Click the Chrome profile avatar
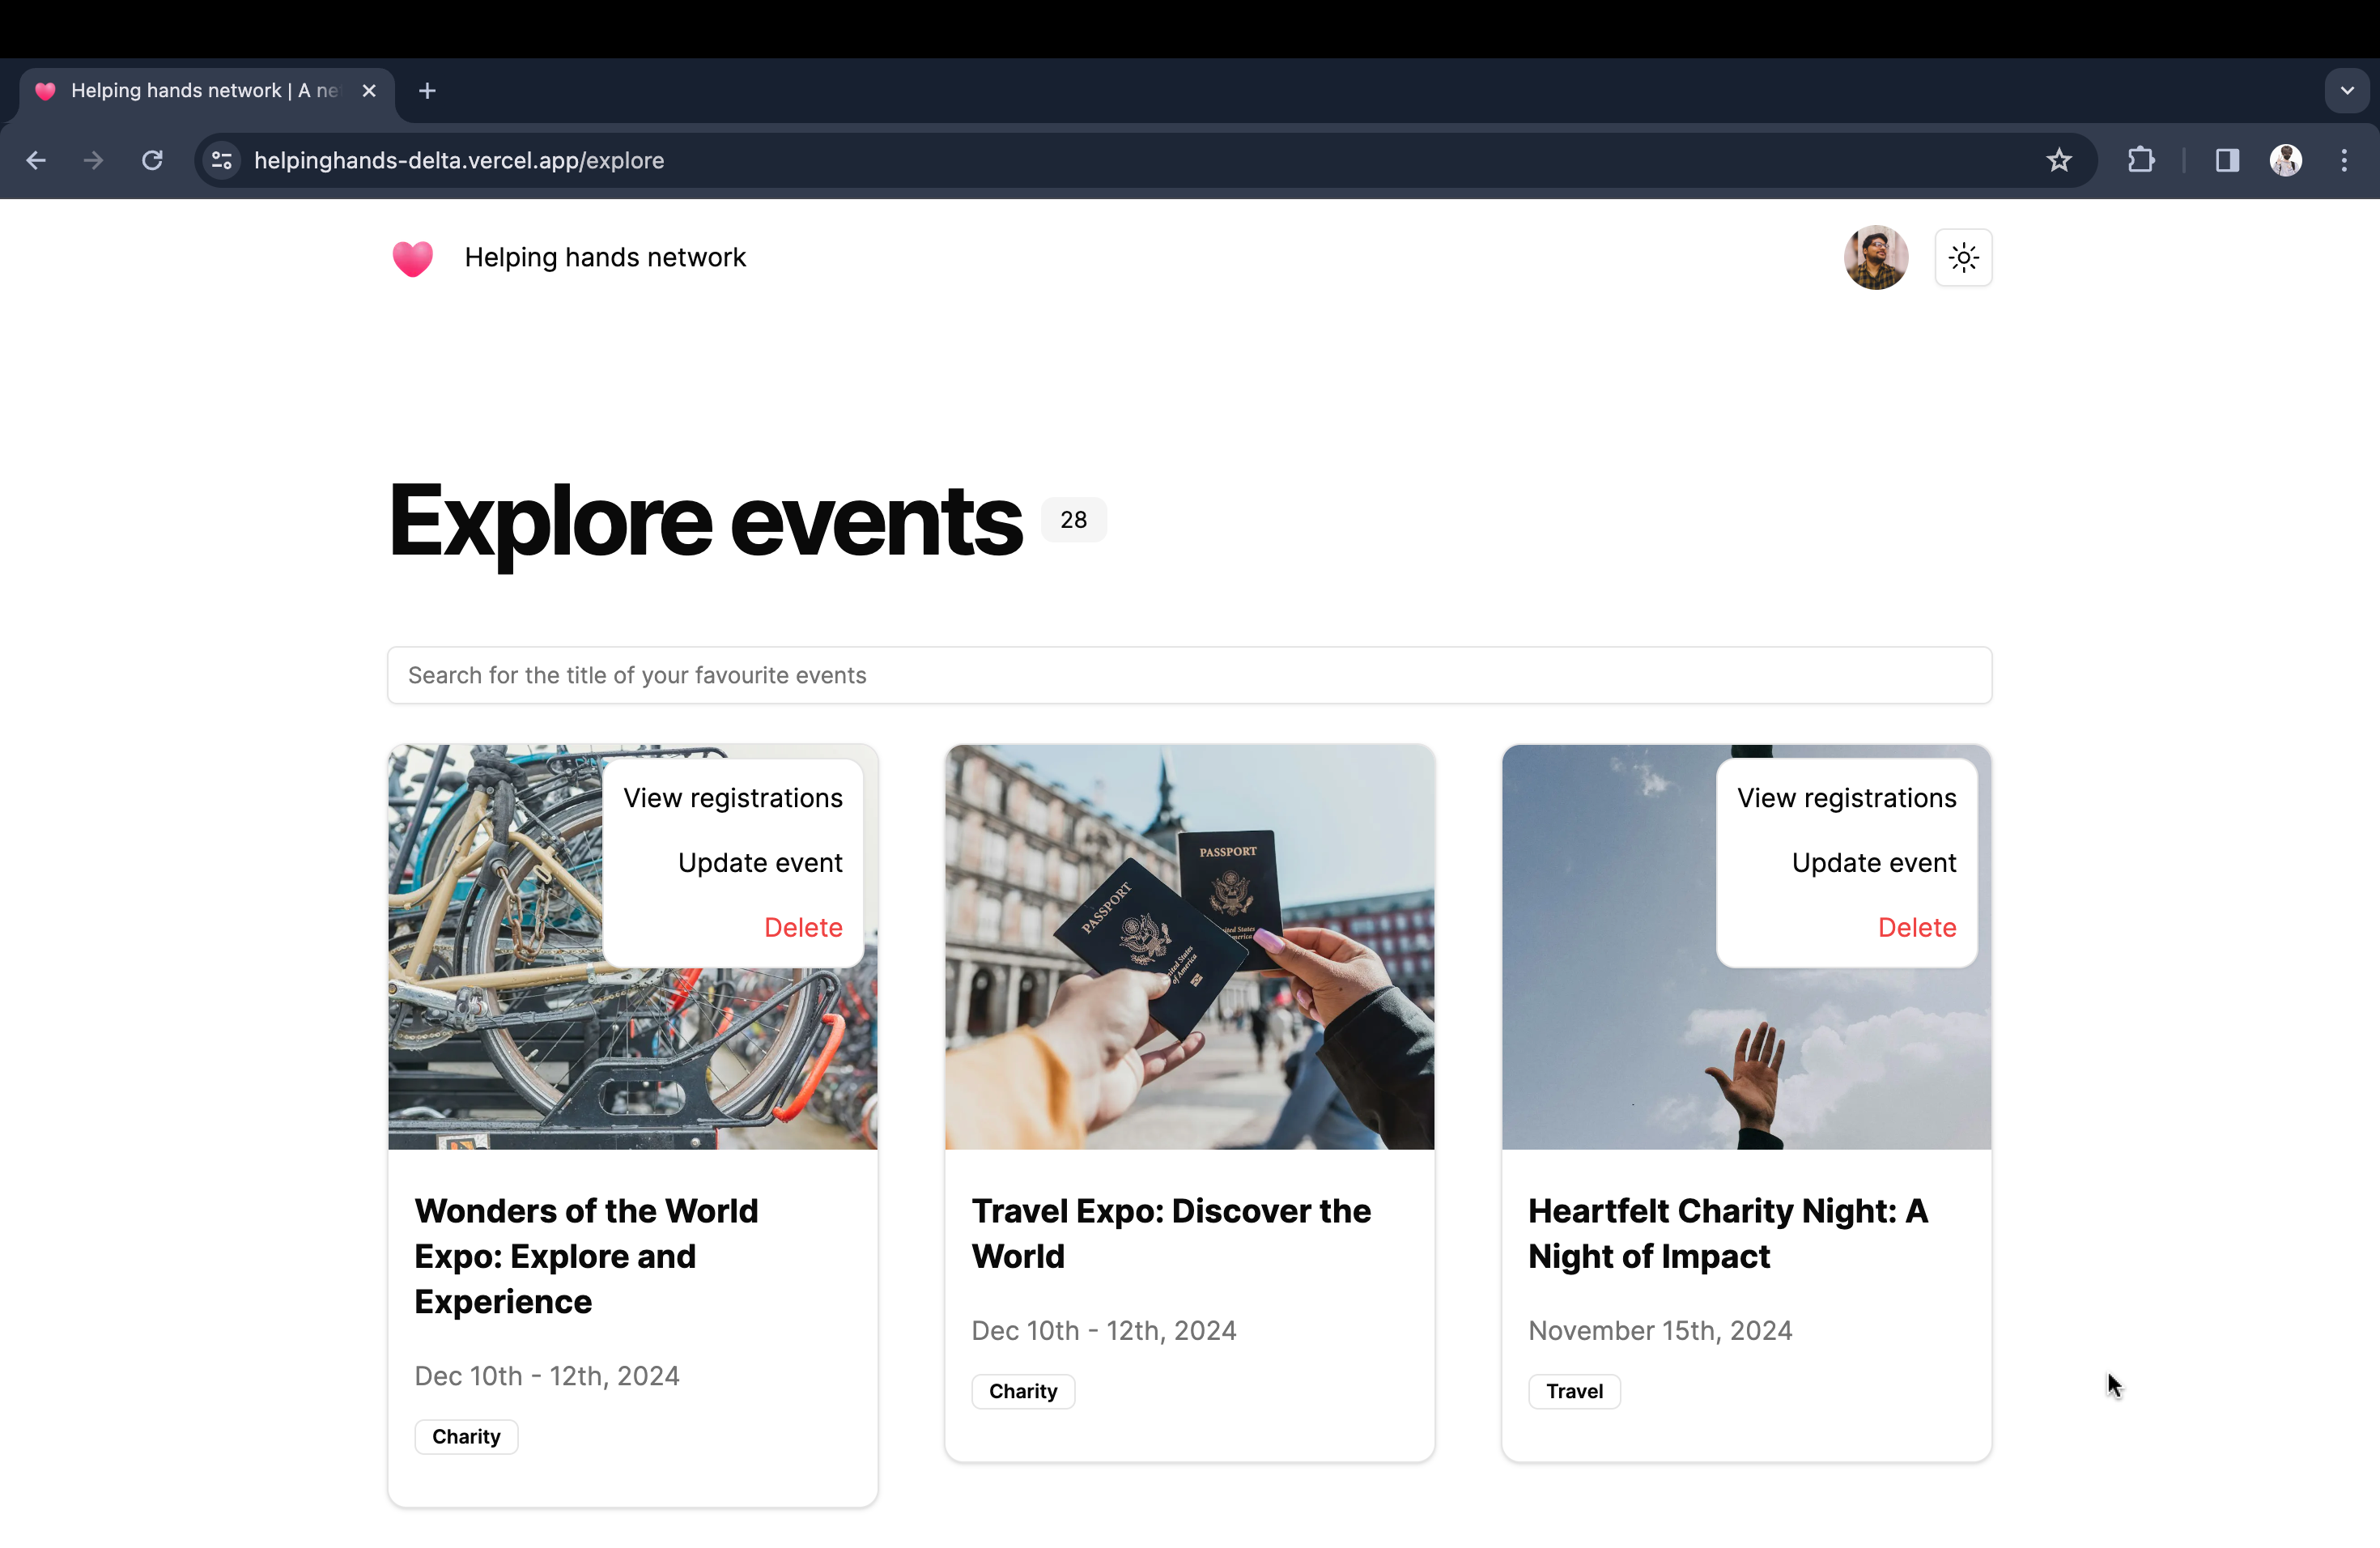This screenshot has height=1548, width=2380. pyautogui.click(x=2285, y=160)
